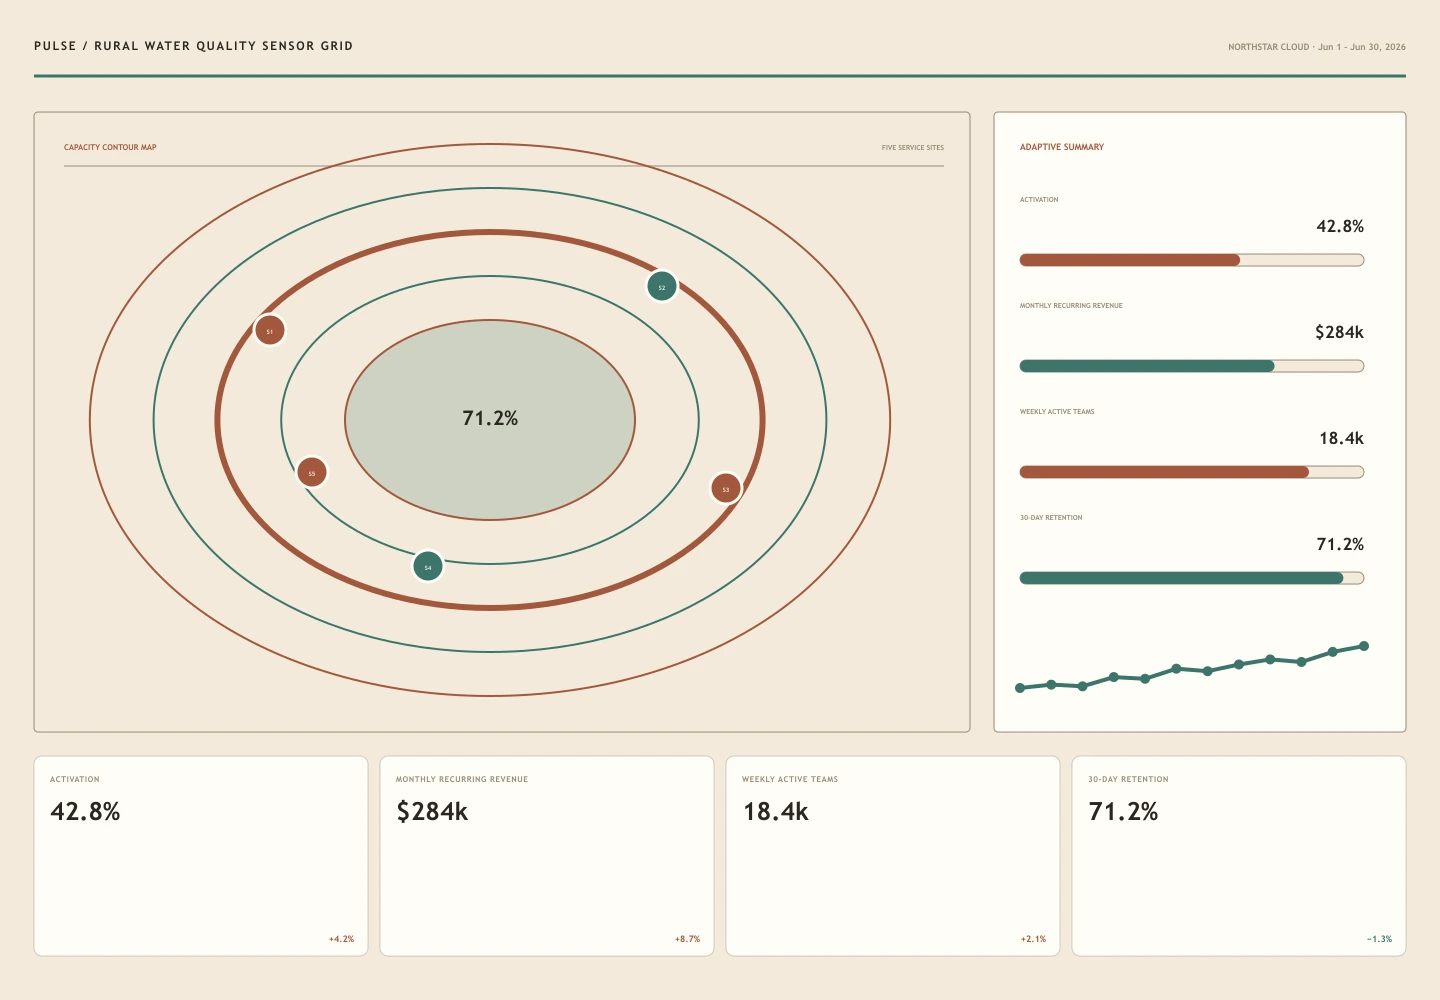This screenshot has width=1440, height=1000.
Task: Click the +8.7% change in the revenue card
Action: pyautogui.click(x=687, y=939)
